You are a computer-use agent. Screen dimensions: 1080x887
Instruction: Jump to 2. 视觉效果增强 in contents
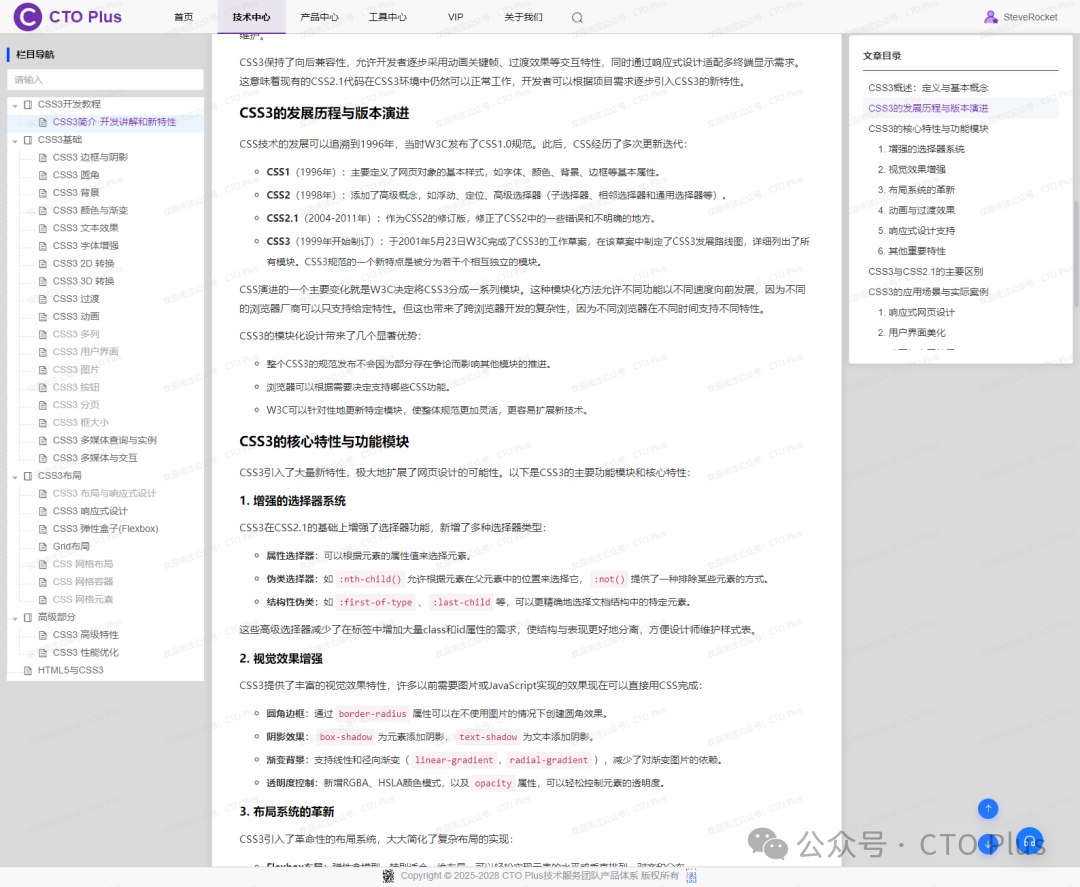[911, 169]
